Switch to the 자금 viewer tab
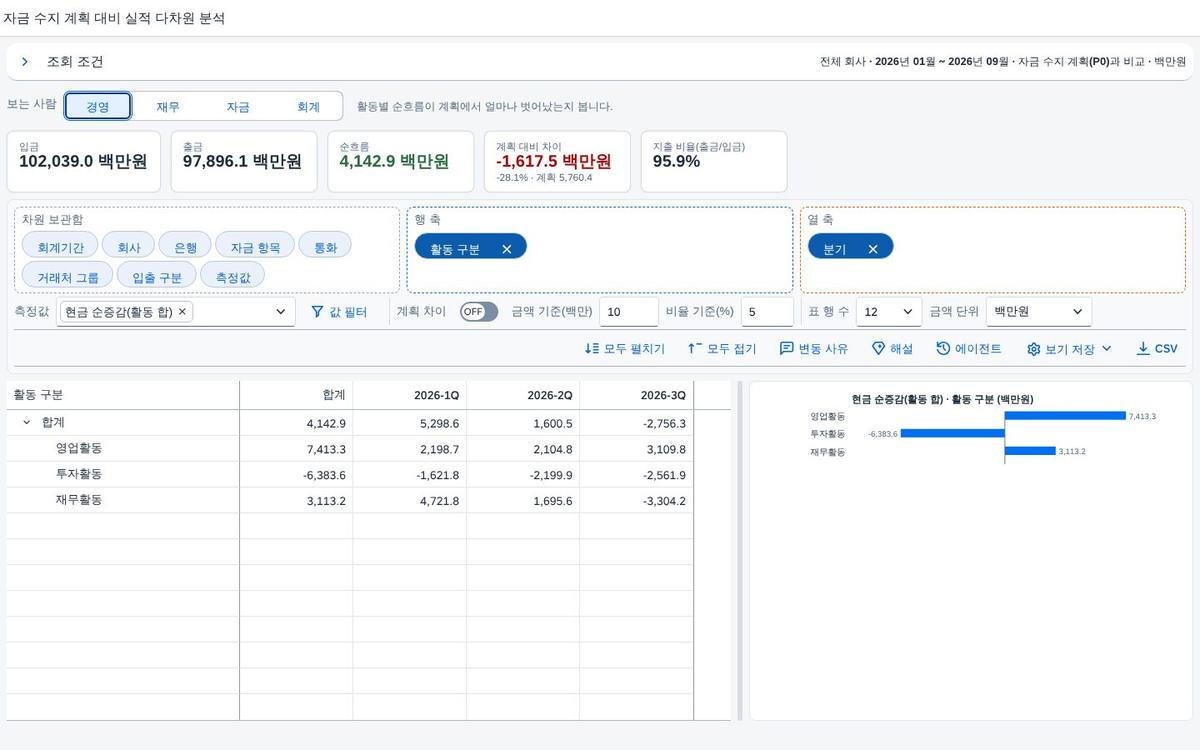The height and width of the screenshot is (750, 1200). 238,106
